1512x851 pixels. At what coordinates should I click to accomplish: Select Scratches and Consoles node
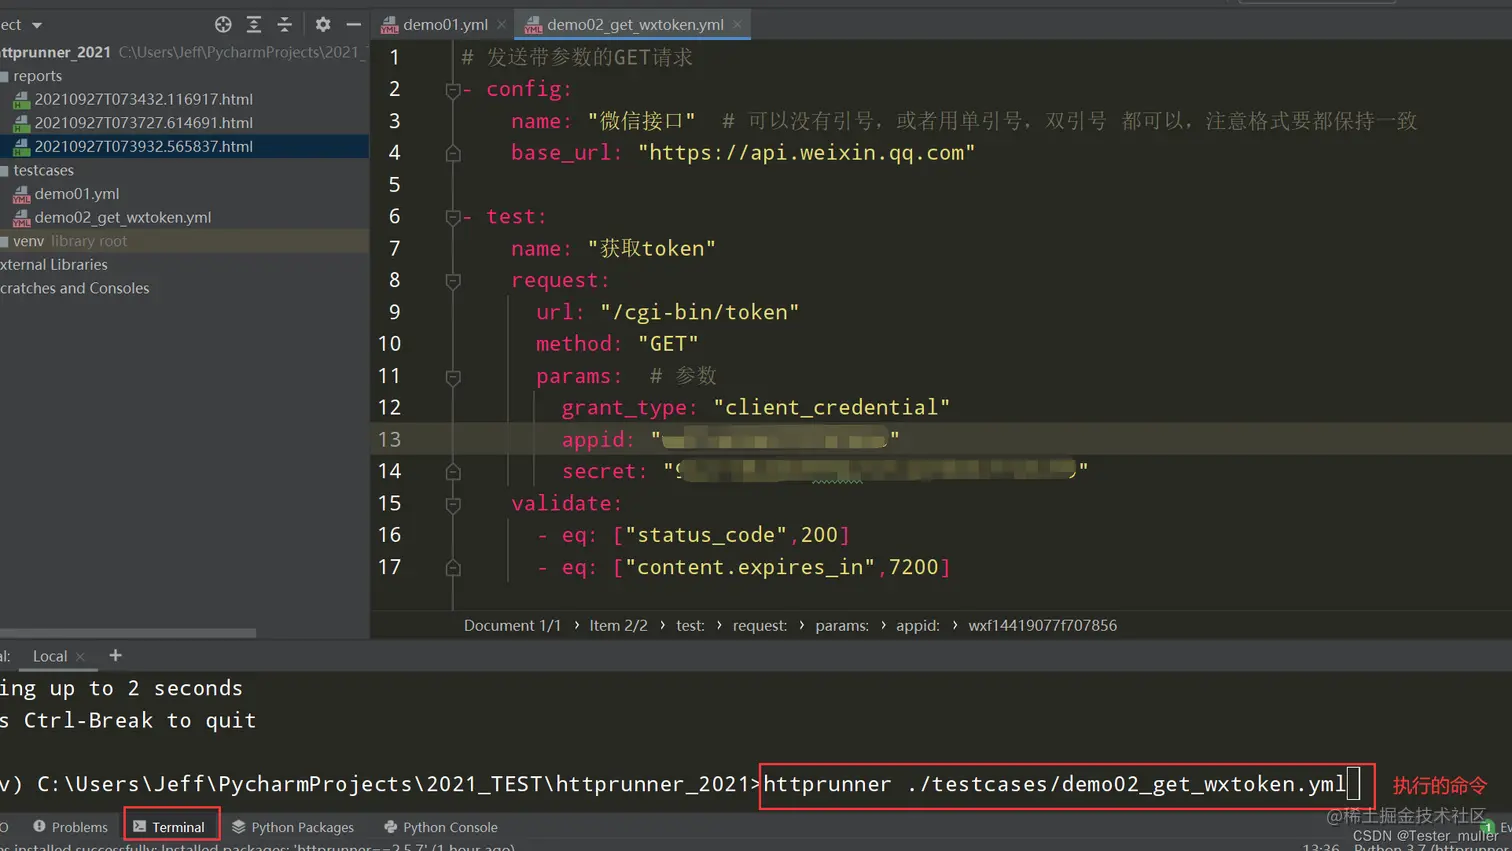[75, 288]
